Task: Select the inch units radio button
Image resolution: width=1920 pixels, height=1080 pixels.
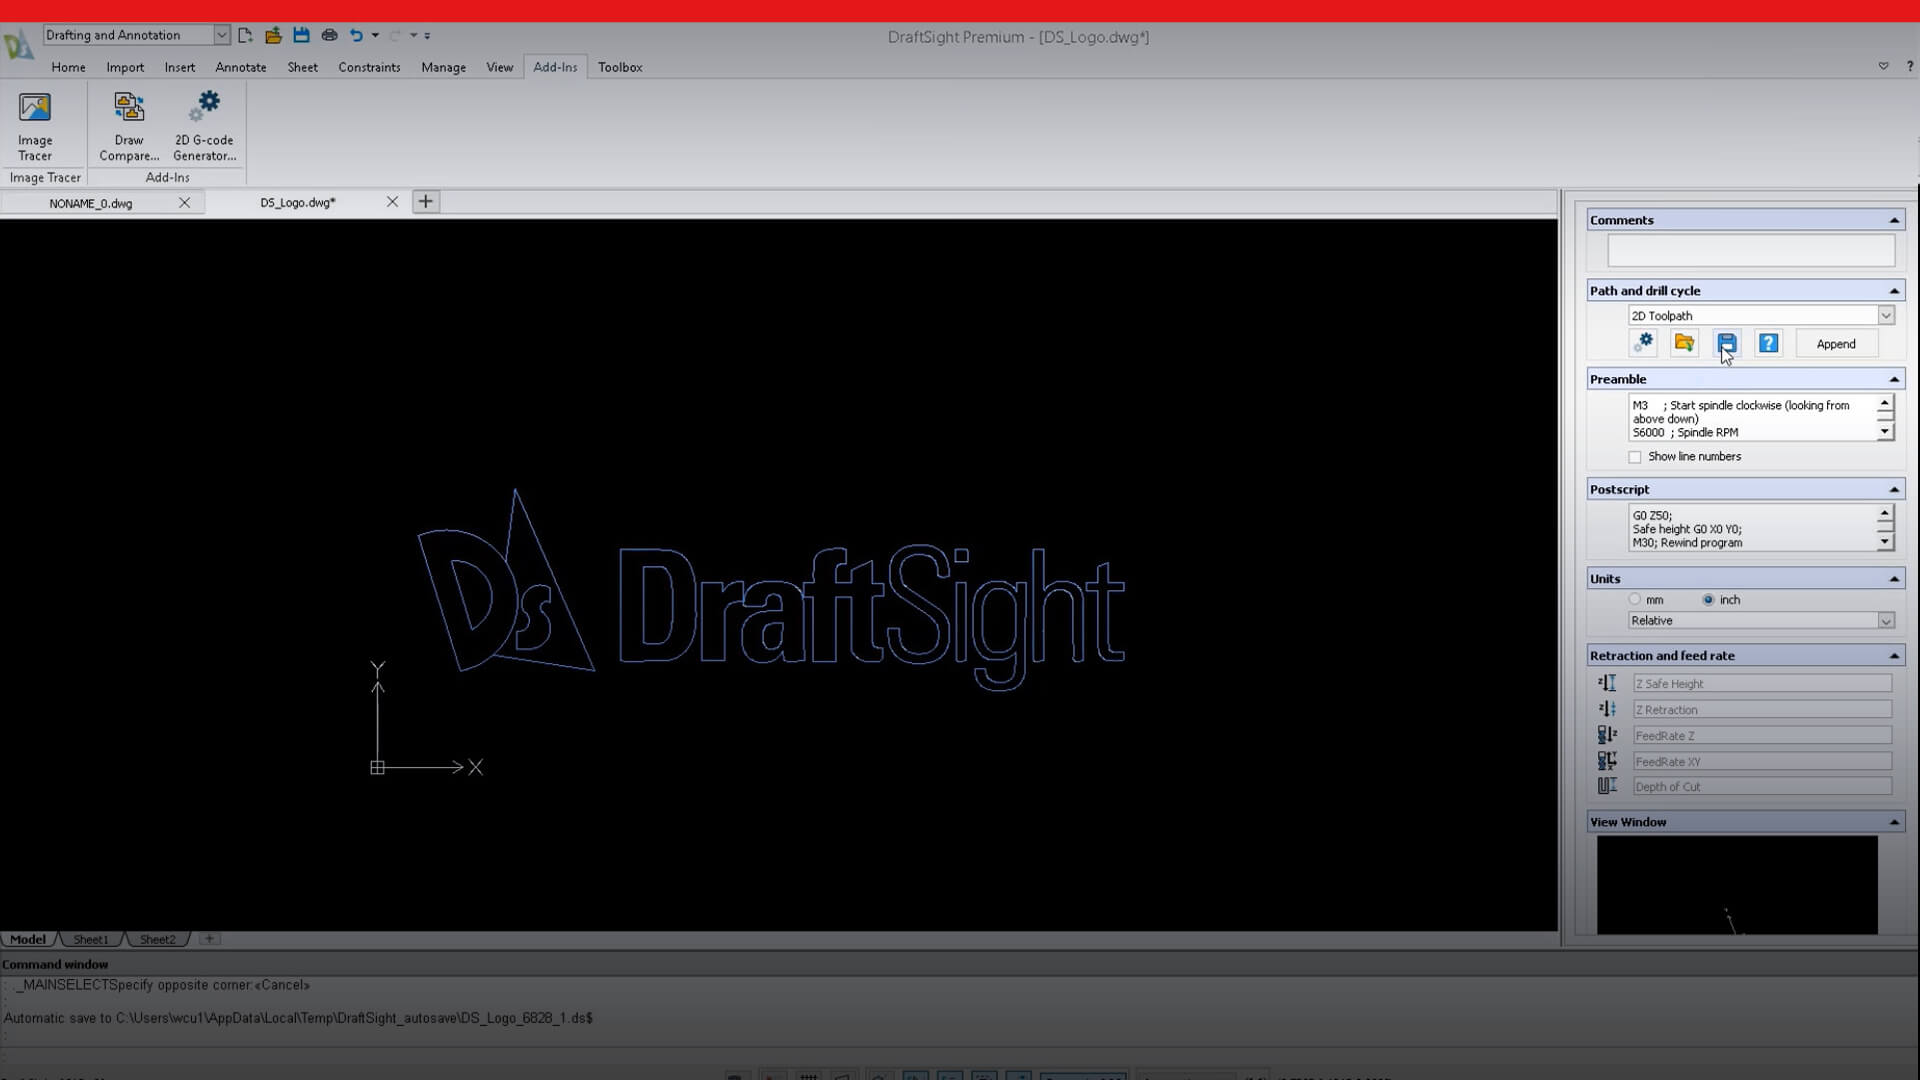Action: [x=1708, y=599]
